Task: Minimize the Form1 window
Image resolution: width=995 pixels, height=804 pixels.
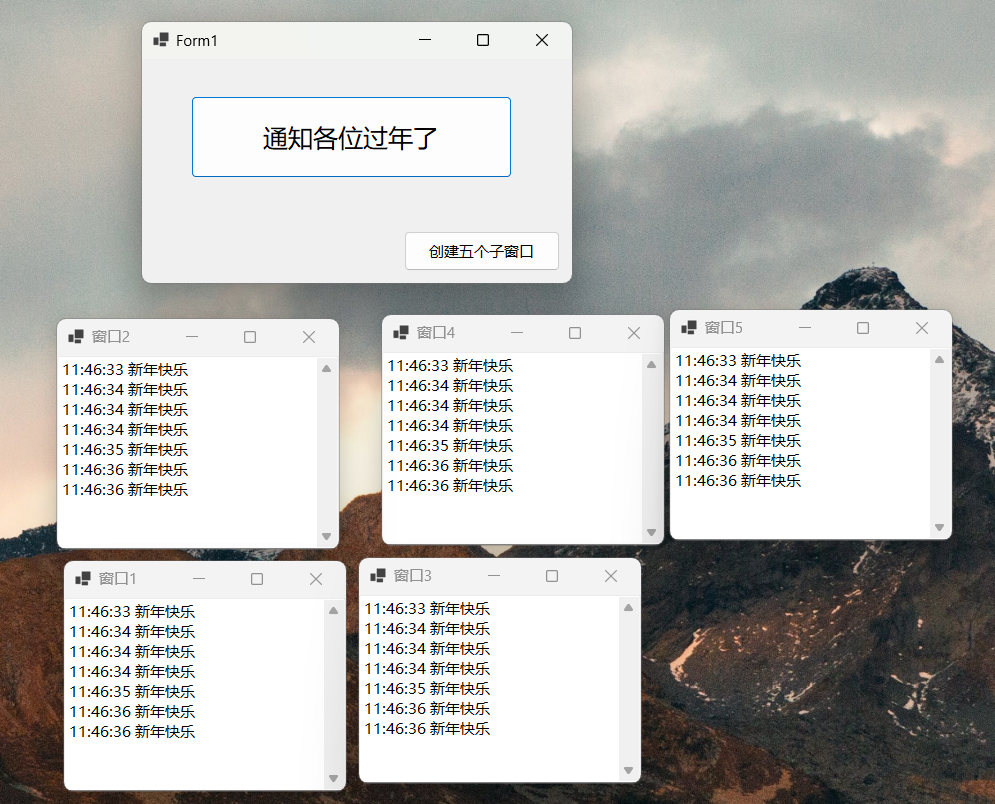Action: (425, 40)
